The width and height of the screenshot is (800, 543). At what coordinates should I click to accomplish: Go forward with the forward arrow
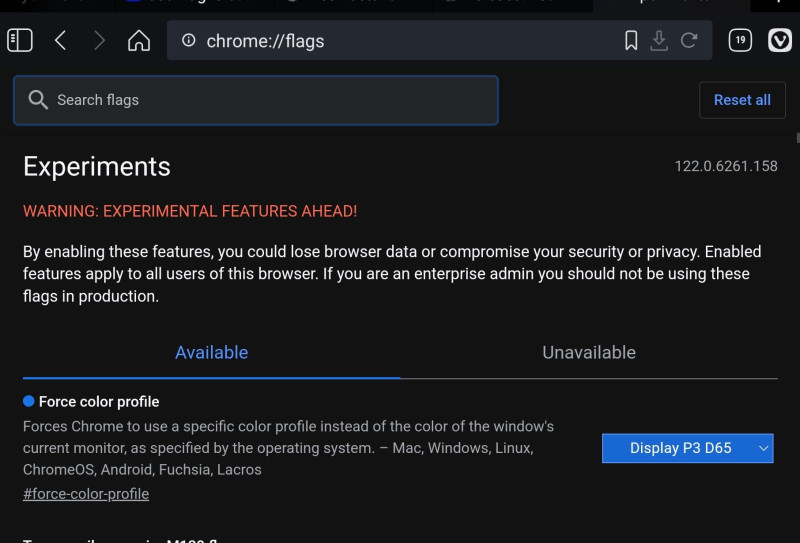tap(99, 40)
